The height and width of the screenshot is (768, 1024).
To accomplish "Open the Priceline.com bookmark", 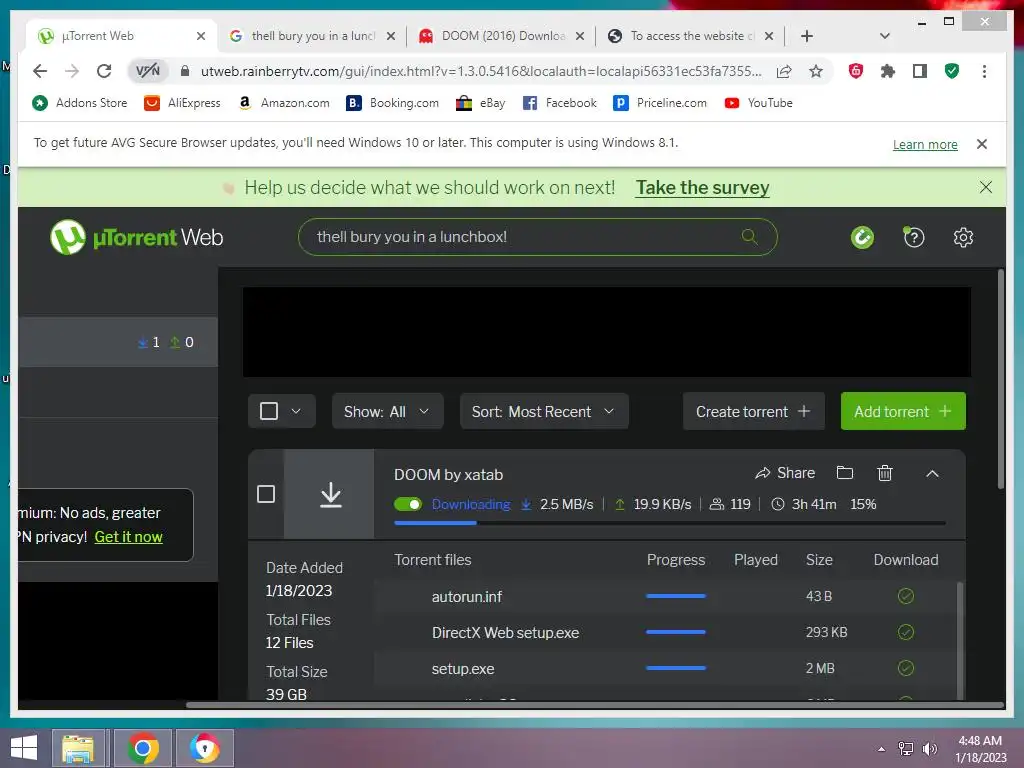I will (660, 103).
